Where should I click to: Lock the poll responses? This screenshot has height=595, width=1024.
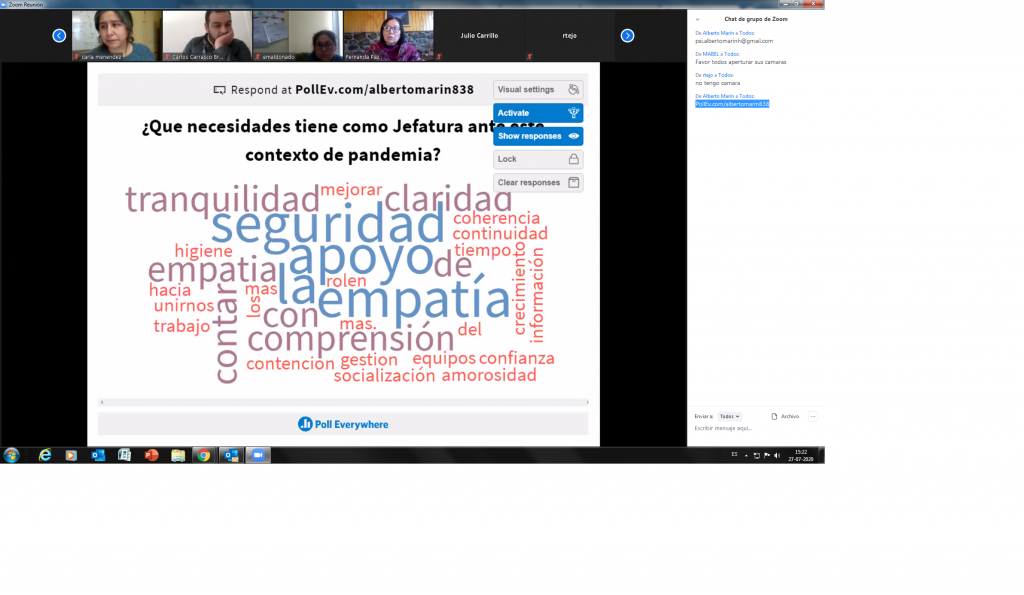coord(537,159)
